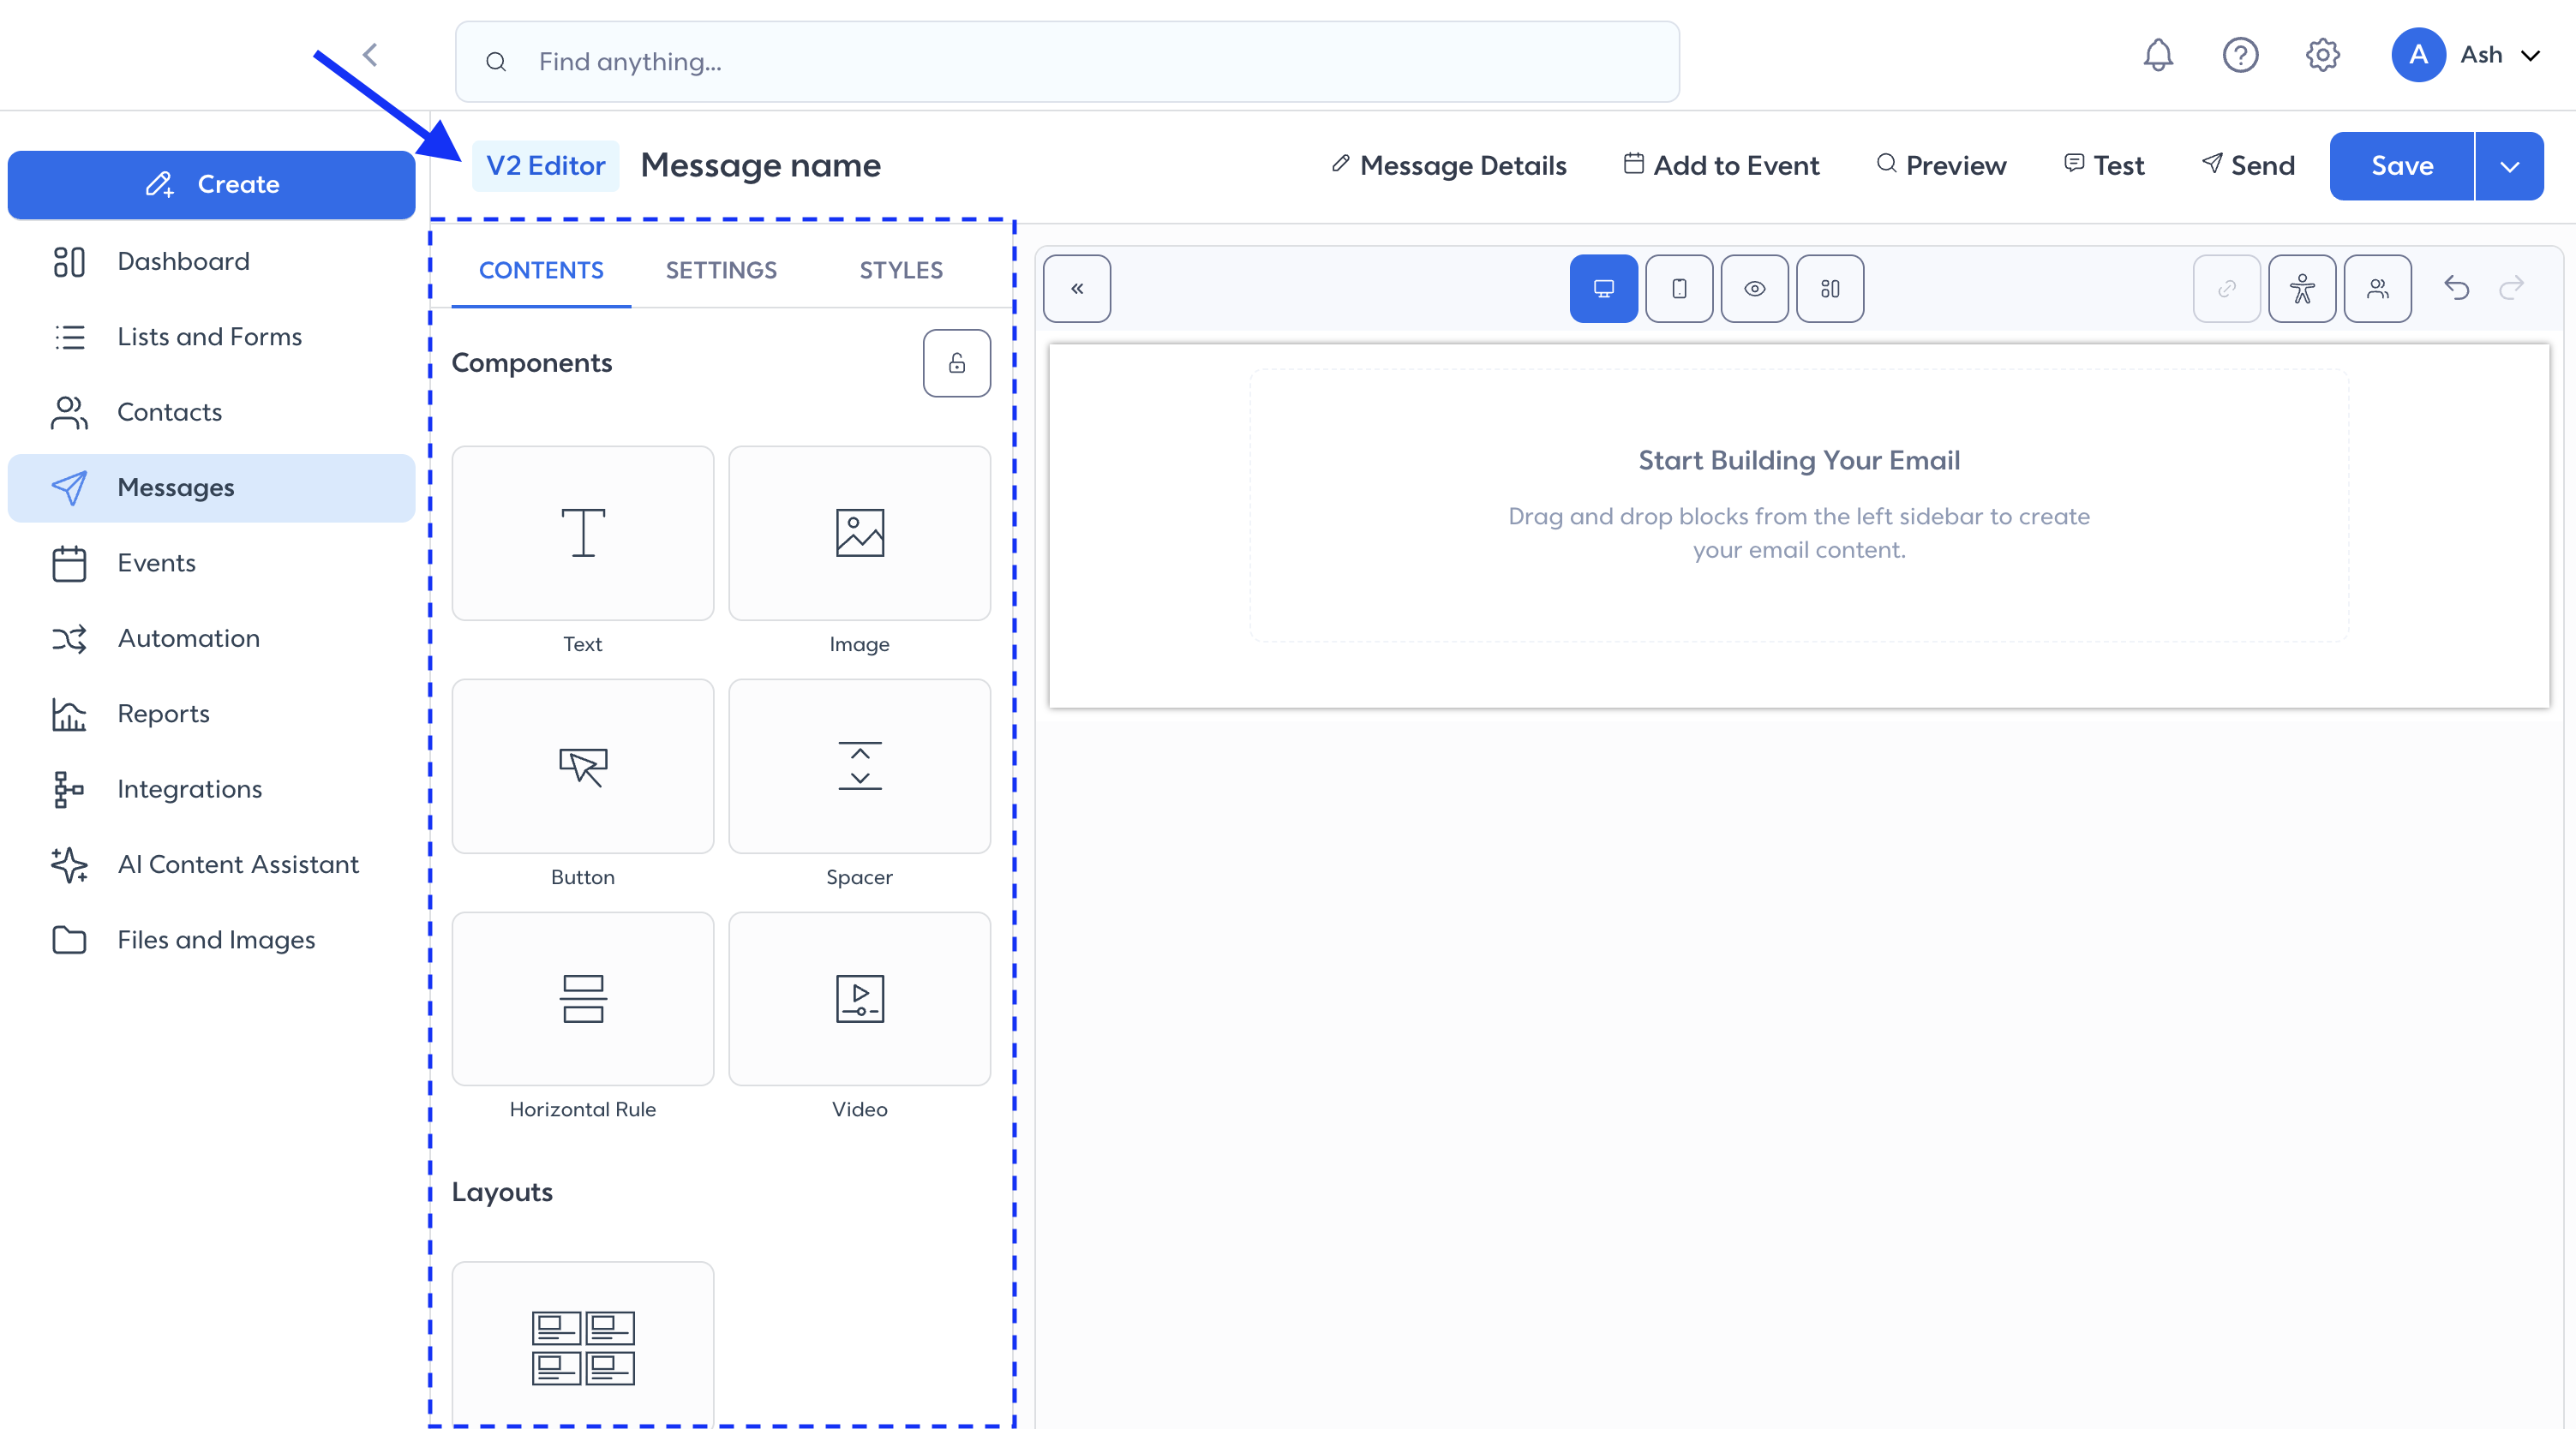Click the Test button

click(2104, 165)
